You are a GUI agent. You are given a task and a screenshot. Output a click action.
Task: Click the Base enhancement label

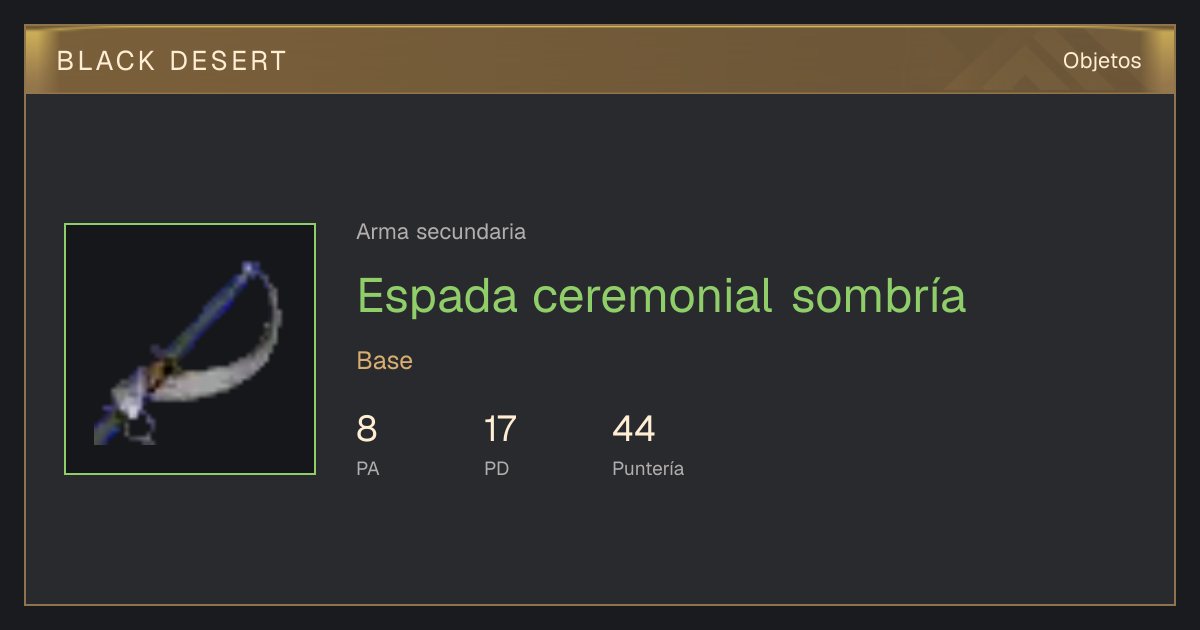point(385,361)
